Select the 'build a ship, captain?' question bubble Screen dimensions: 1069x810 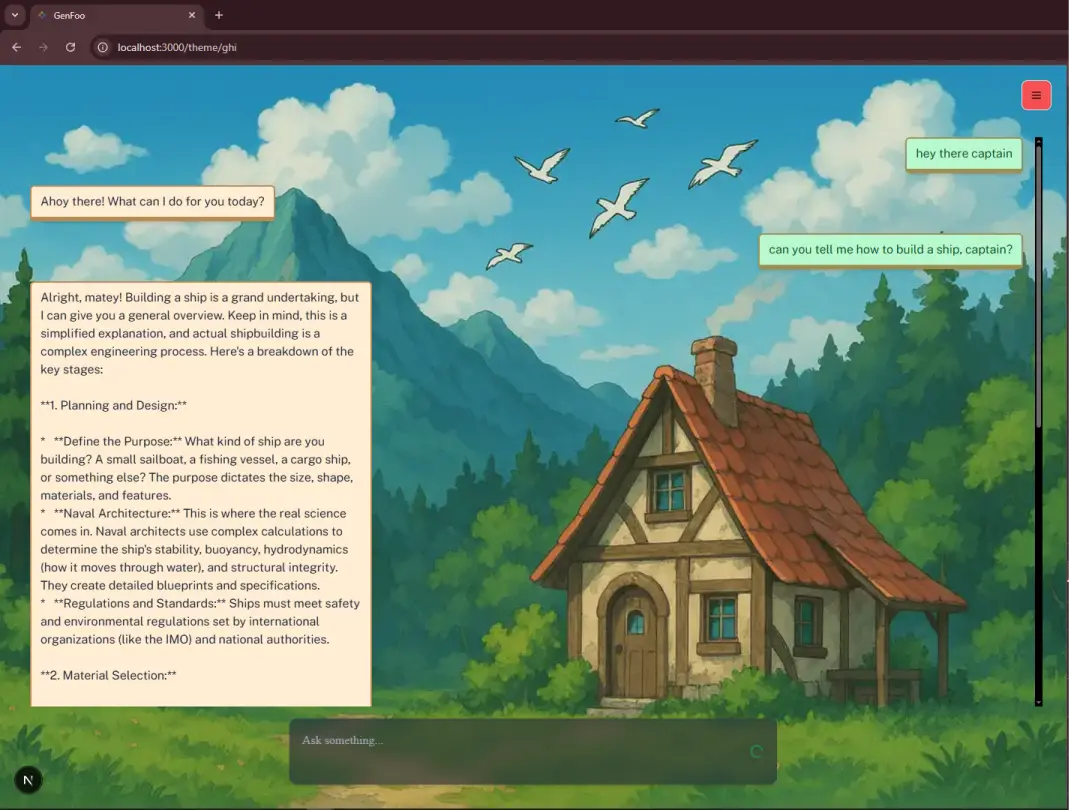click(890, 249)
